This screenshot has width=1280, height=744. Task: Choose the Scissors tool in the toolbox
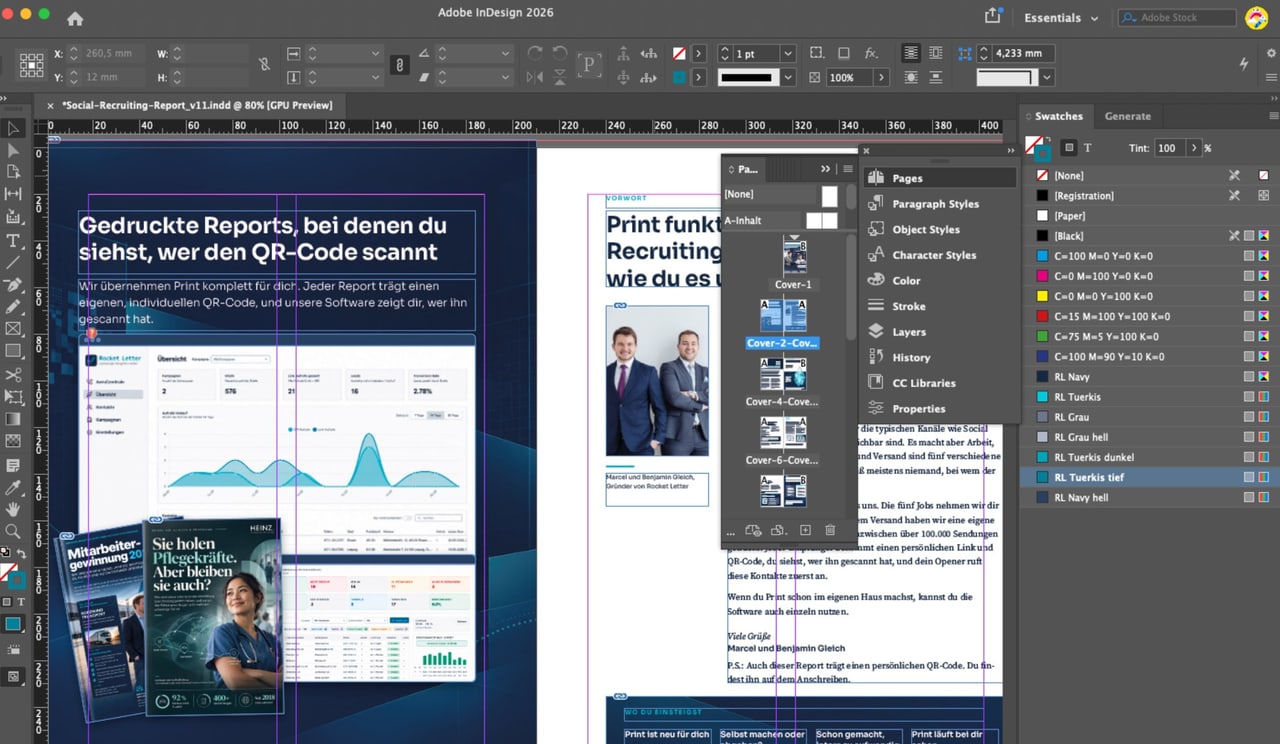point(14,375)
